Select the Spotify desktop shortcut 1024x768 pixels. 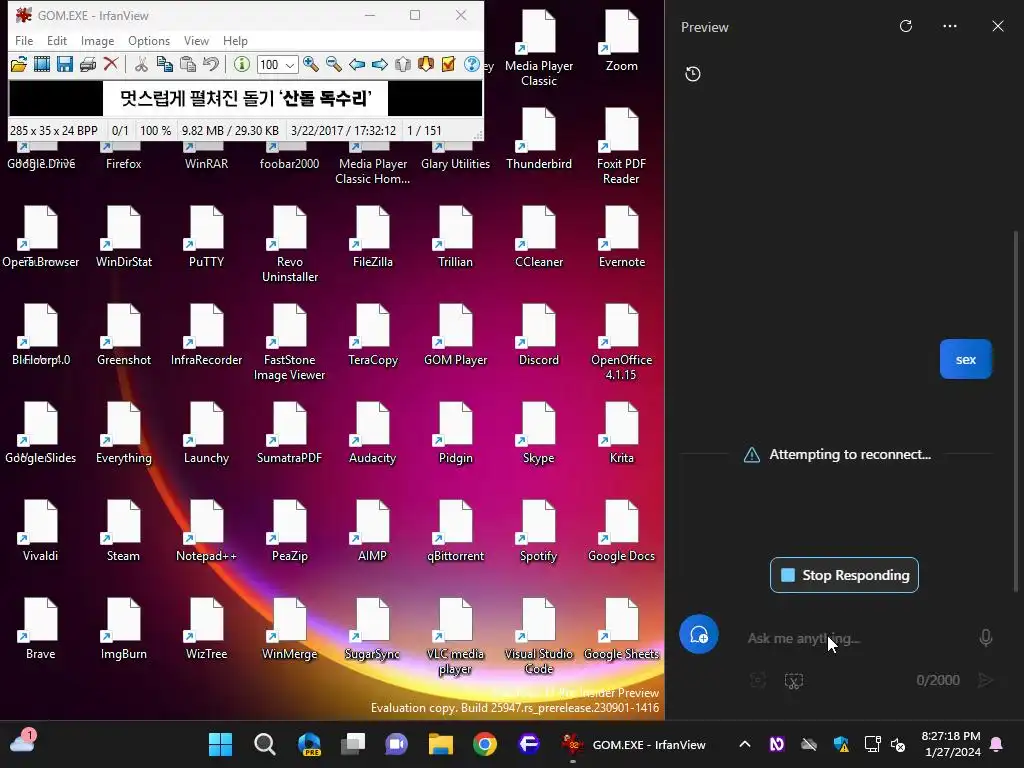(x=539, y=530)
